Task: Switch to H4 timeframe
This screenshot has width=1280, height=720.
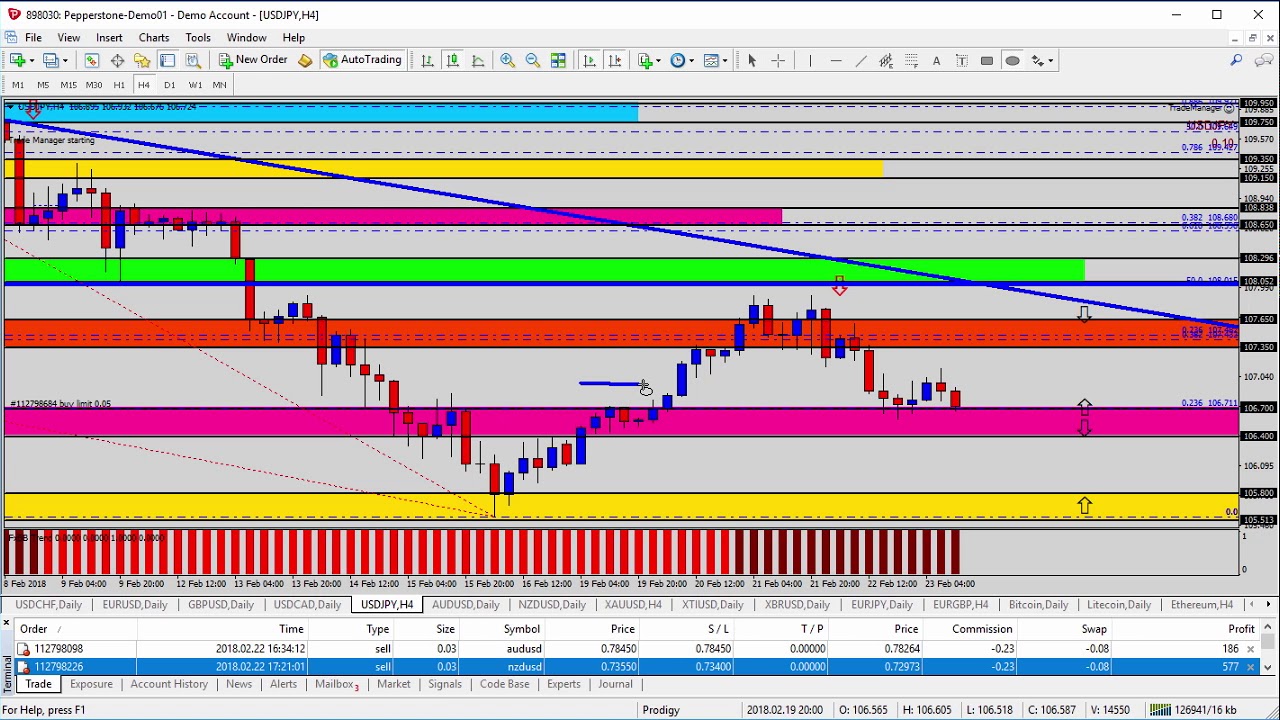Action: [144, 85]
